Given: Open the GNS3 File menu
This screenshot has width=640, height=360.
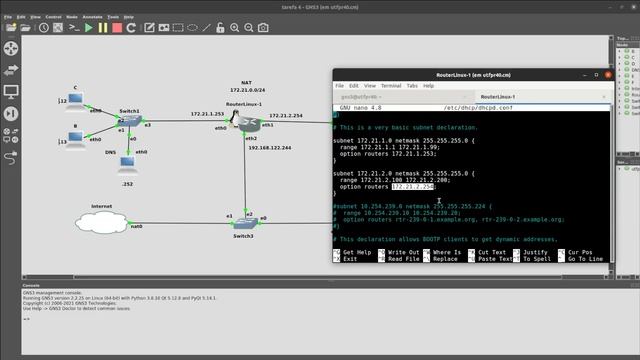Looking at the screenshot, I should pyautogui.click(x=8, y=17).
